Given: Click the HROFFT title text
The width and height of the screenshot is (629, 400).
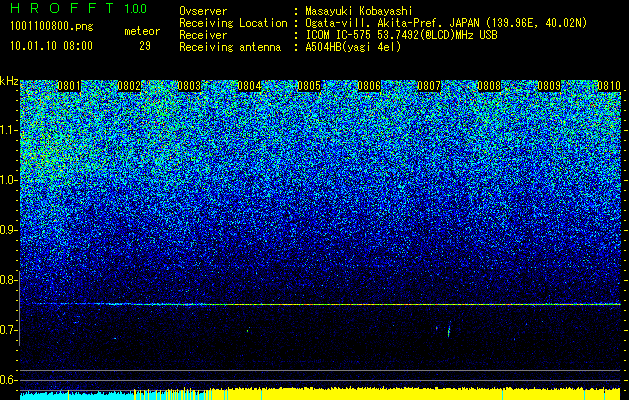Looking at the screenshot, I should (62, 8).
